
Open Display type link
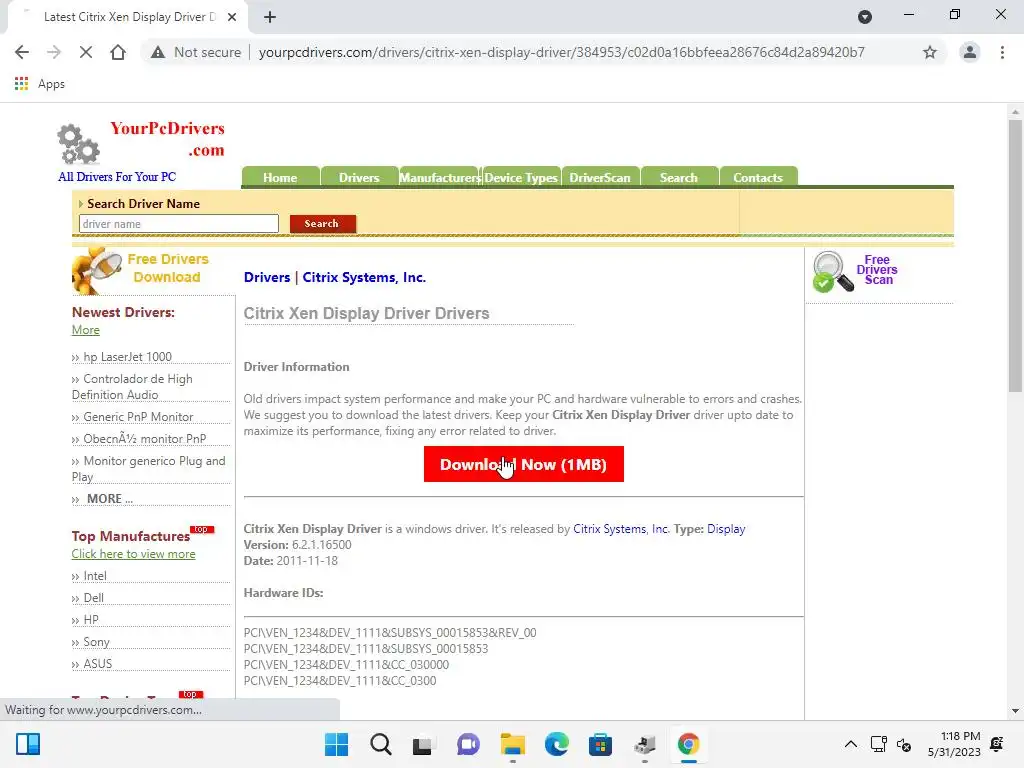click(x=726, y=529)
